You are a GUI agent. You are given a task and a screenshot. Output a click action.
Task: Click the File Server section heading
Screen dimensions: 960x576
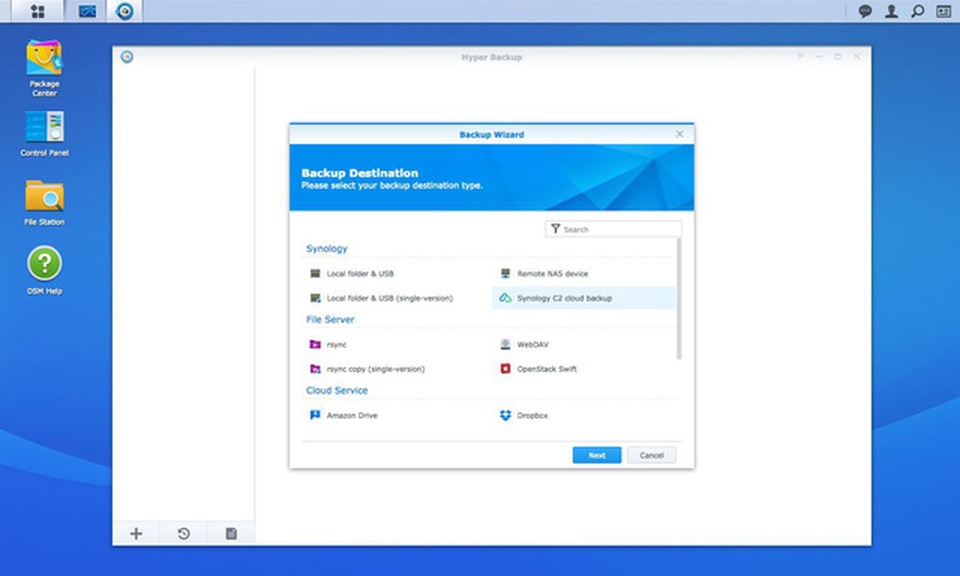click(330, 320)
